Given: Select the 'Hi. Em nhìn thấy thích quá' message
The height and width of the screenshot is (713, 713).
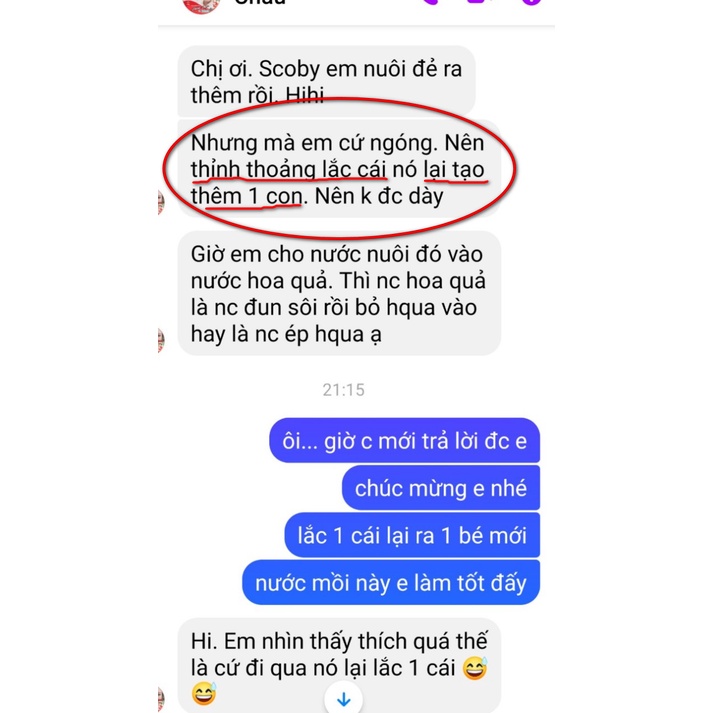Looking at the screenshot, I should pos(339,665).
